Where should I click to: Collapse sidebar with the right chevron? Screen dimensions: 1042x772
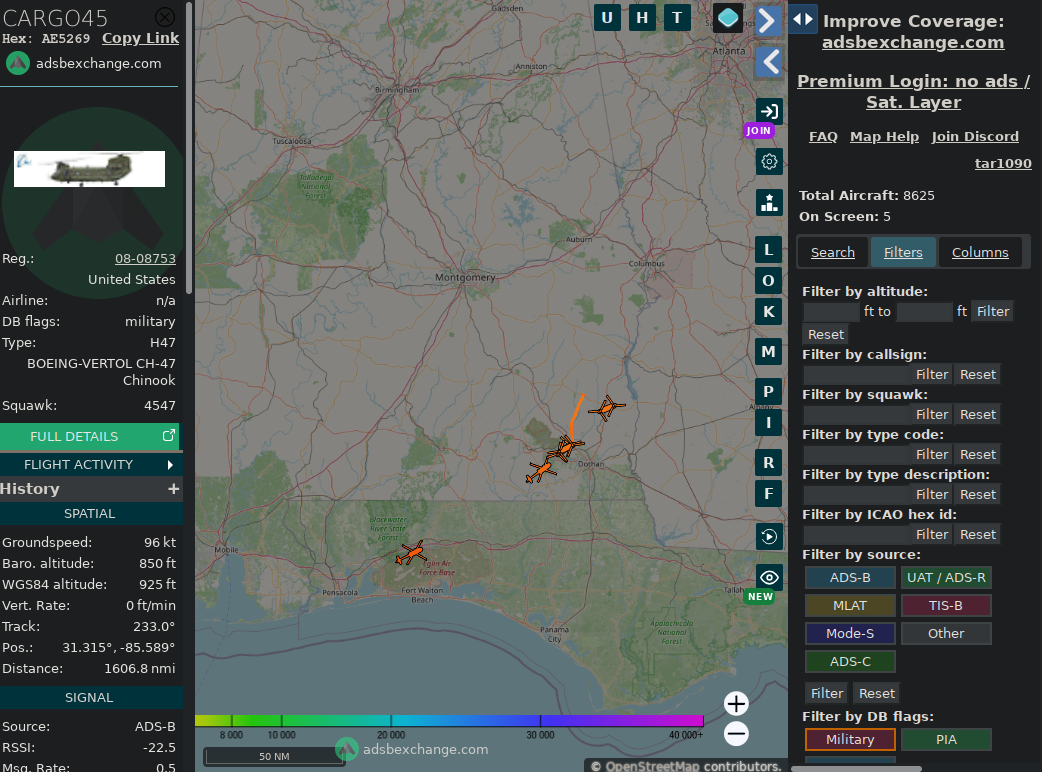click(x=768, y=21)
